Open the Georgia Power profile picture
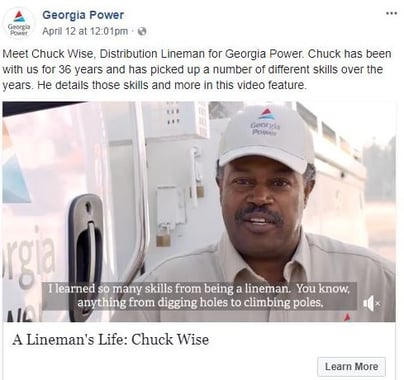 (x=19, y=24)
